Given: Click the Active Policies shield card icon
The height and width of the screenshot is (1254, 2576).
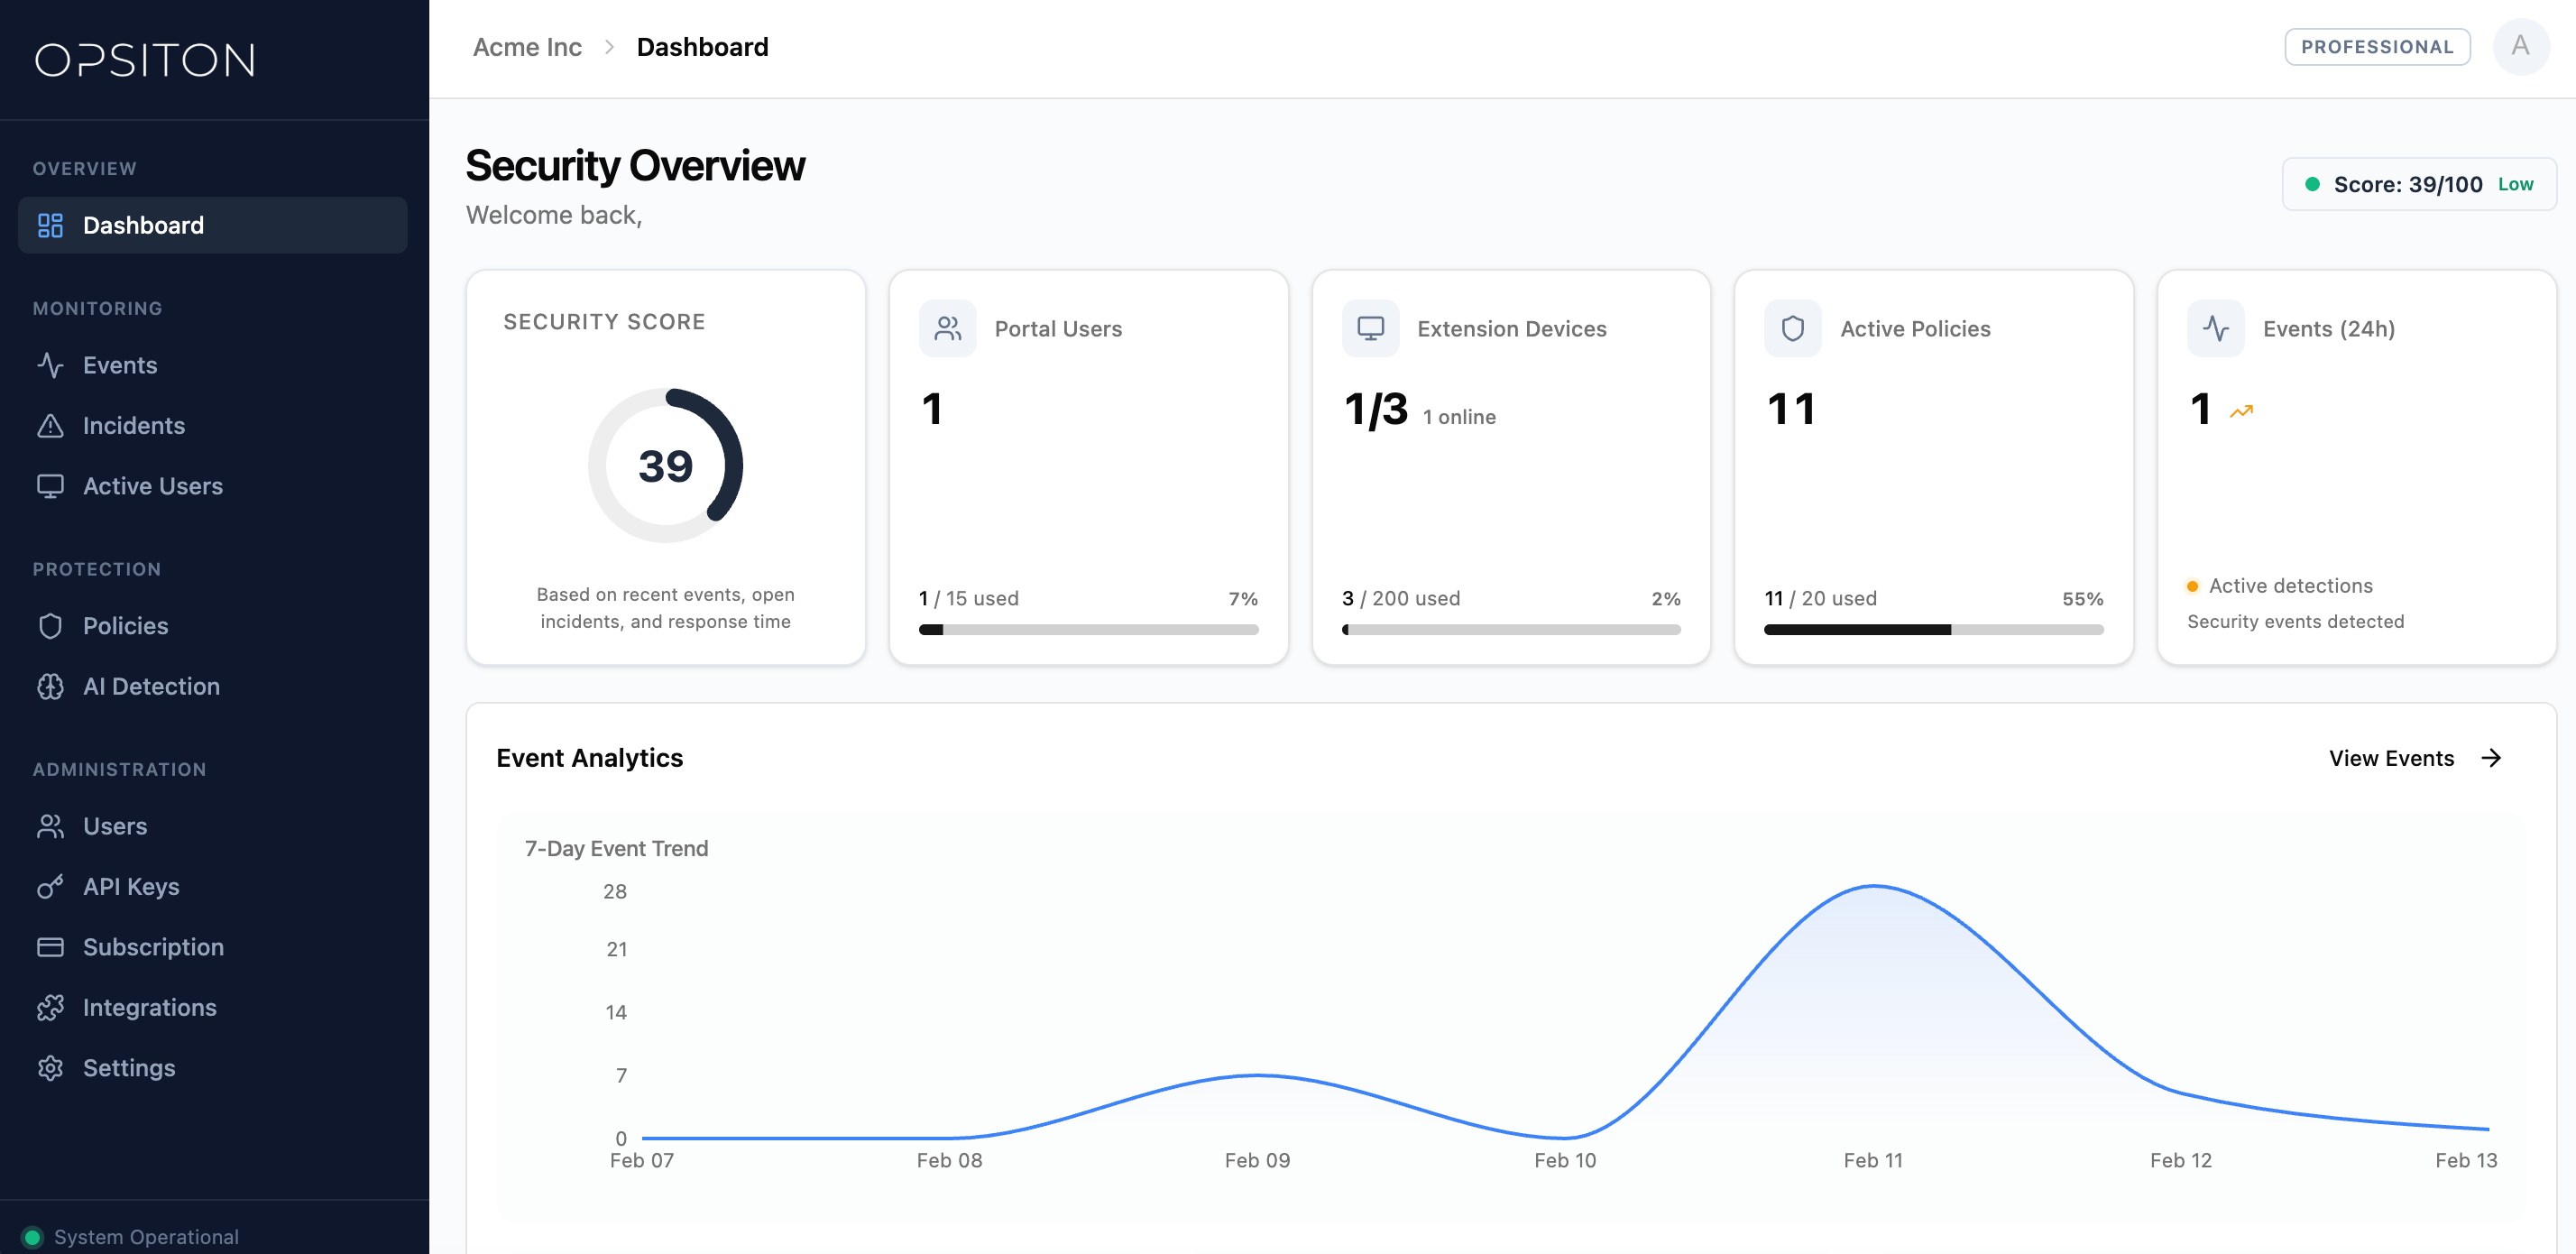Looking at the screenshot, I should [1792, 329].
